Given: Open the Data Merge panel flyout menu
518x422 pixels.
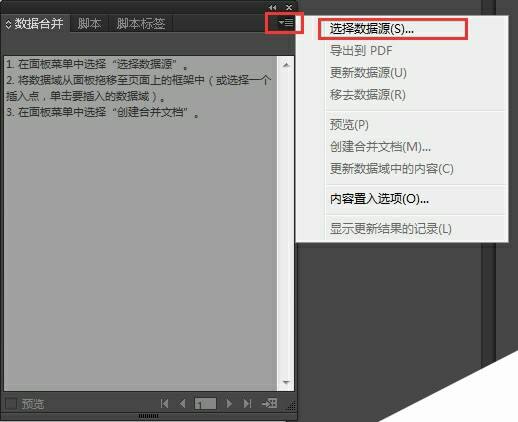Looking at the screenshot, I should pos(286,23).
